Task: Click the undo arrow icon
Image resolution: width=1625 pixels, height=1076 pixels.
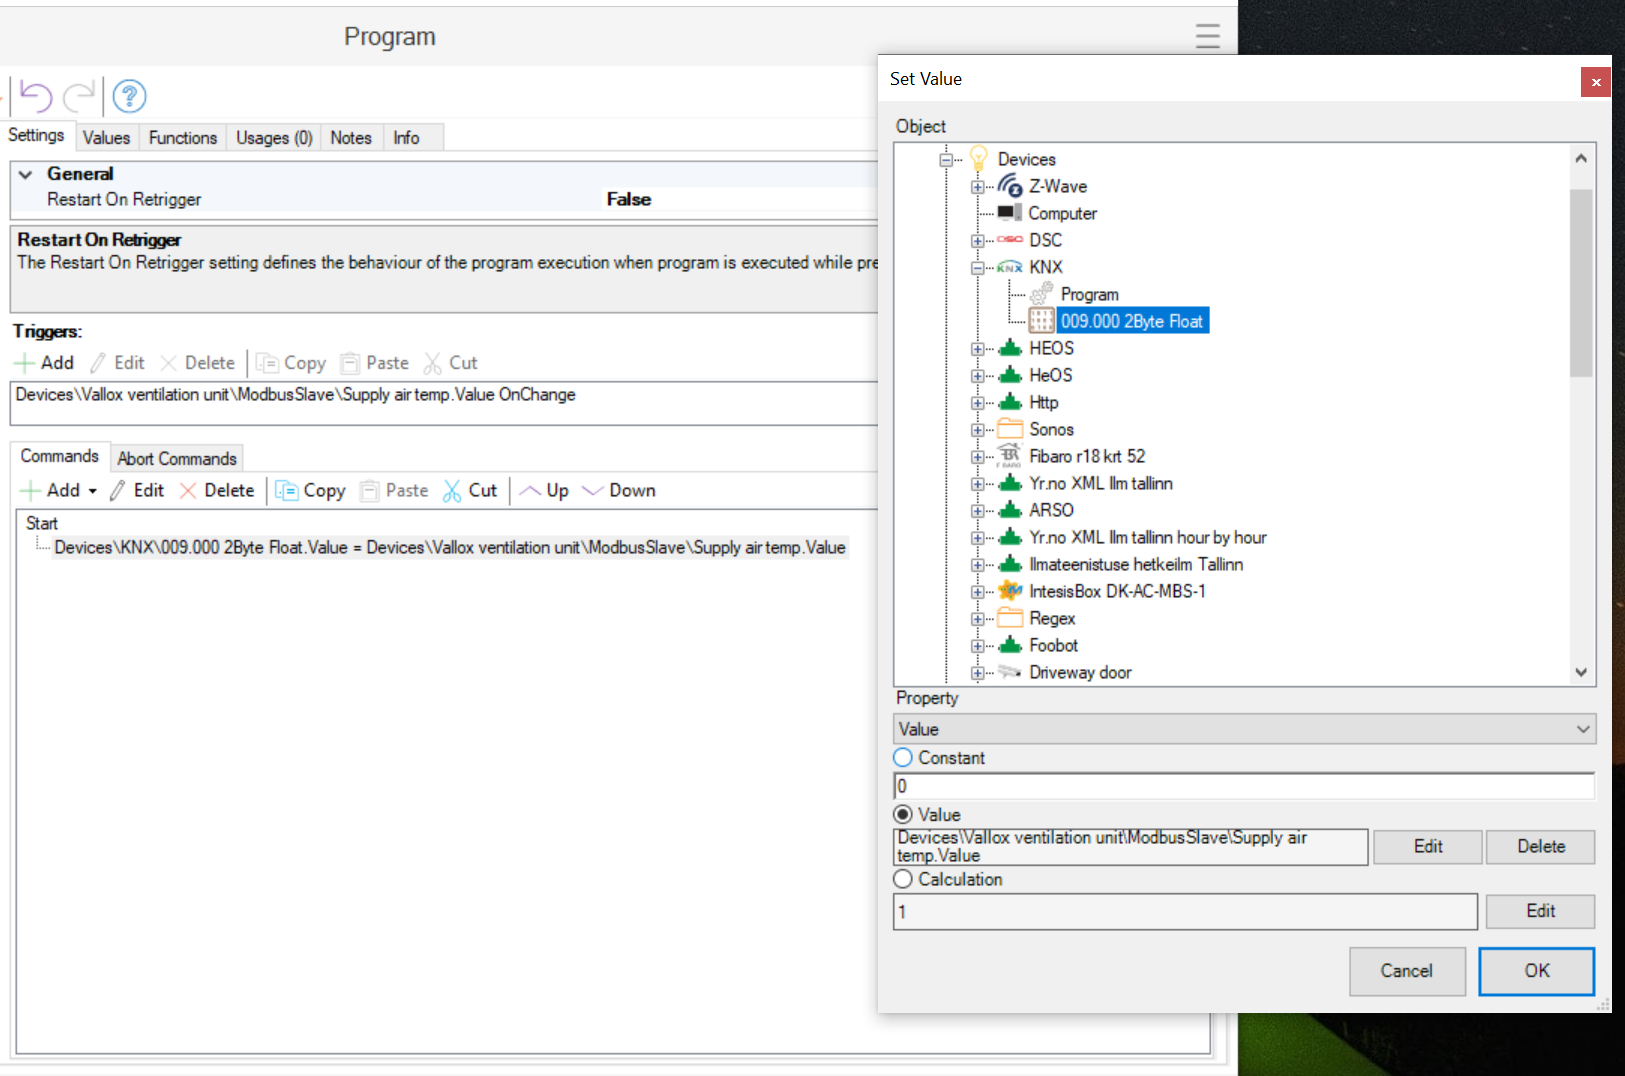Action: pos(36,96)
